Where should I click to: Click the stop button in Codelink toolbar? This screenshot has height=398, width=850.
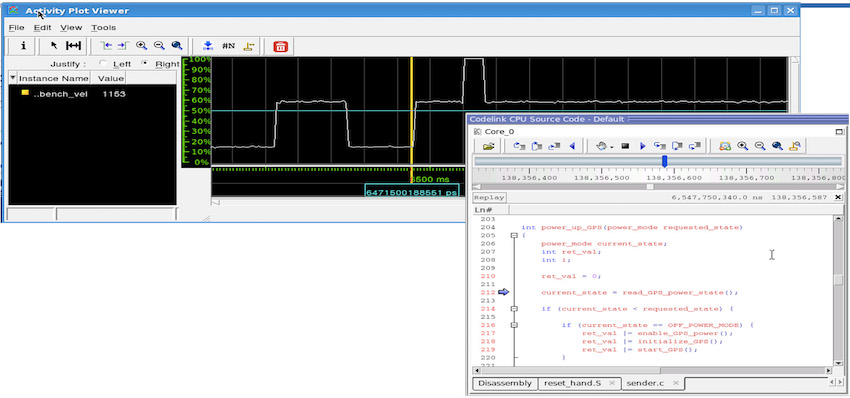pyautogui.click(x=625, y=146)
